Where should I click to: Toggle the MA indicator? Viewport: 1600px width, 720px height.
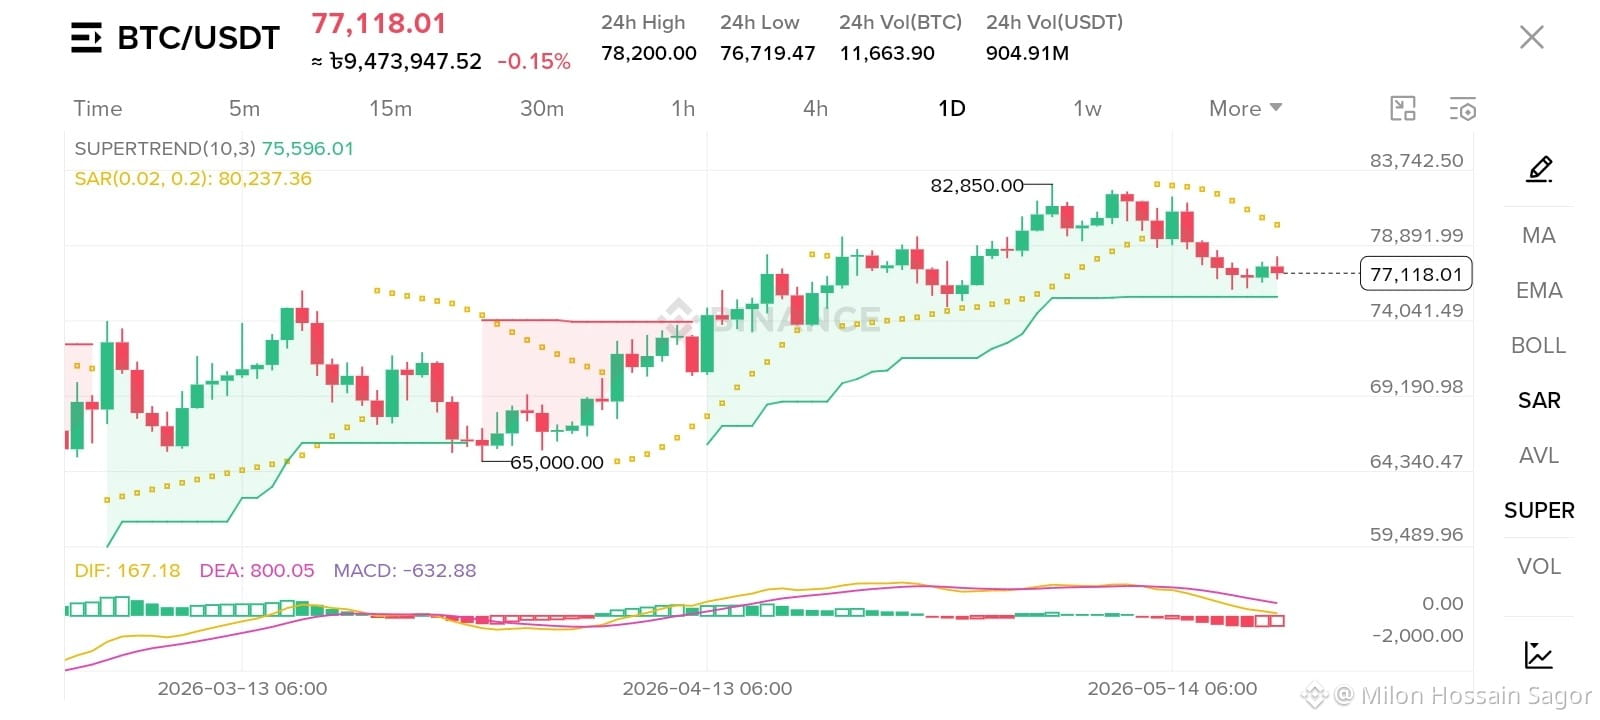[x=1539, y=235]
